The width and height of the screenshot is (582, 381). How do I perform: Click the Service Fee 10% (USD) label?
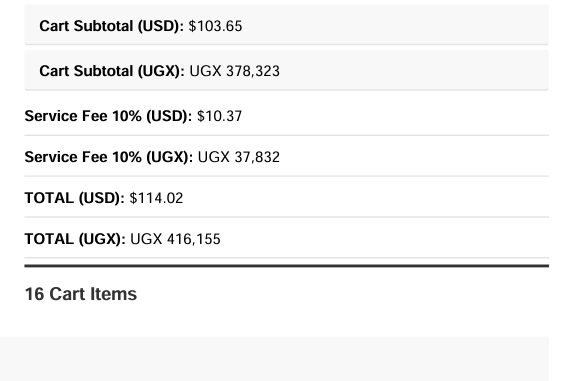(108, 116)
